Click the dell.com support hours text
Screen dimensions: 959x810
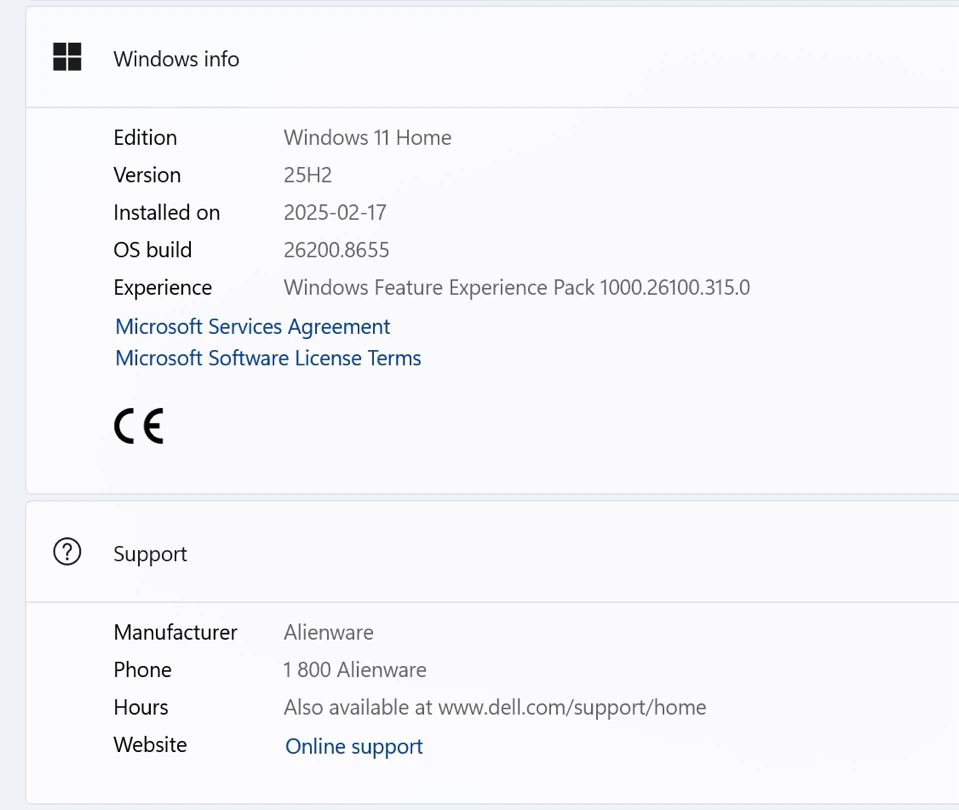pos(495,708)
